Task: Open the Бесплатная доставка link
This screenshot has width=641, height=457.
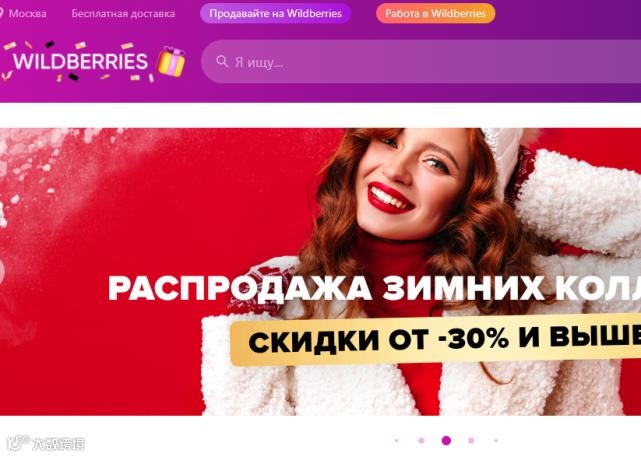Action: [123, 13]
